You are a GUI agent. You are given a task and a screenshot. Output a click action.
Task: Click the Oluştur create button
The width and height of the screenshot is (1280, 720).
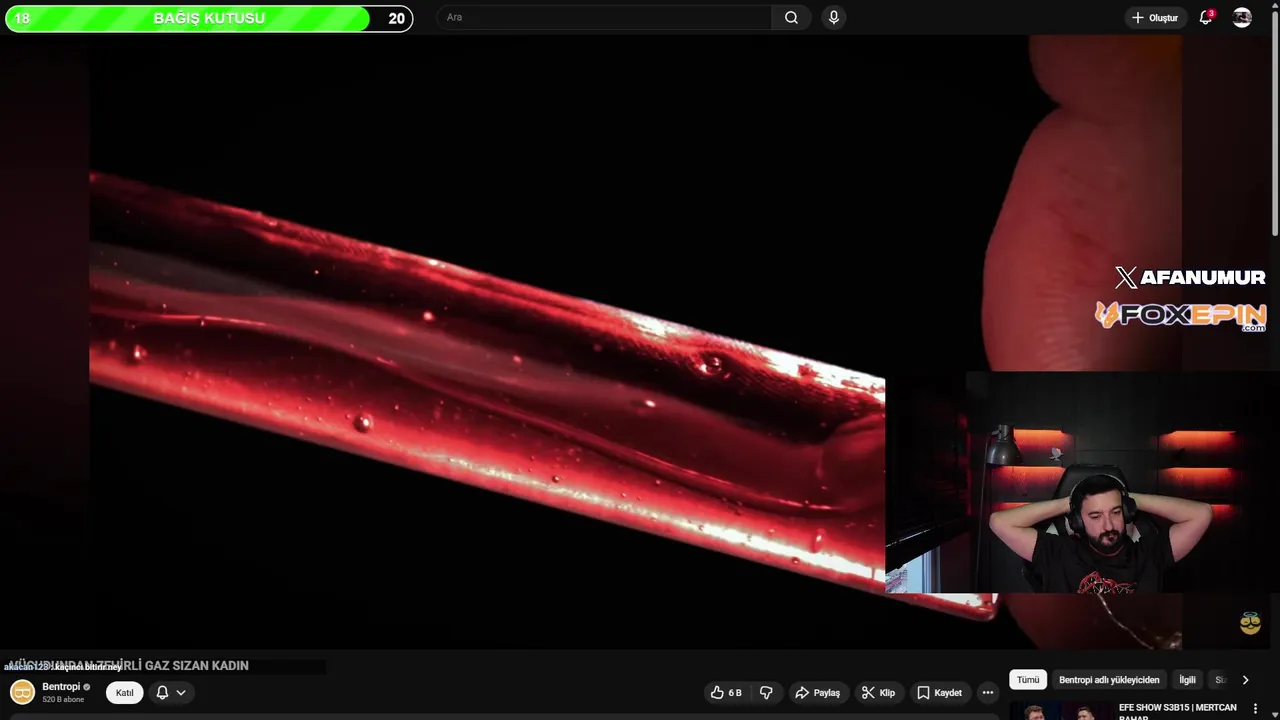click(x=1154, y=18)
